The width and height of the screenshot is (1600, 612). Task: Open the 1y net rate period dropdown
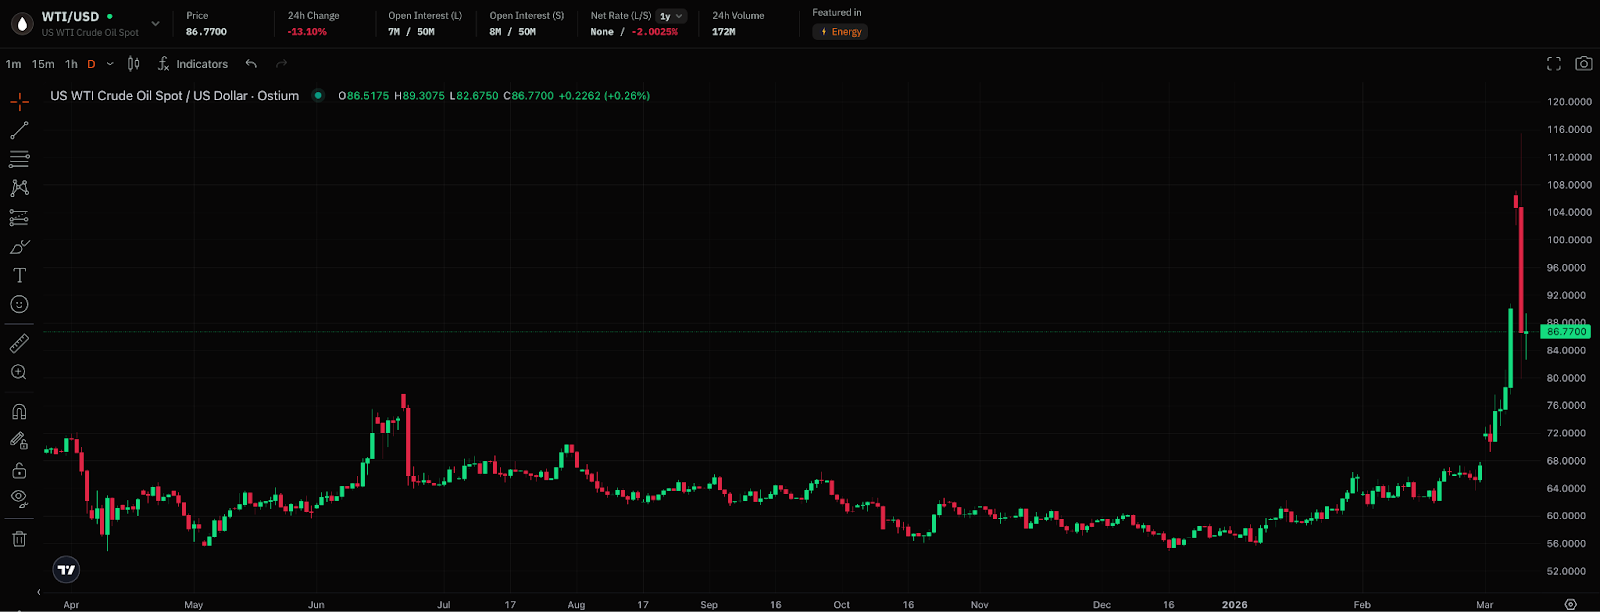pos(671,16)
